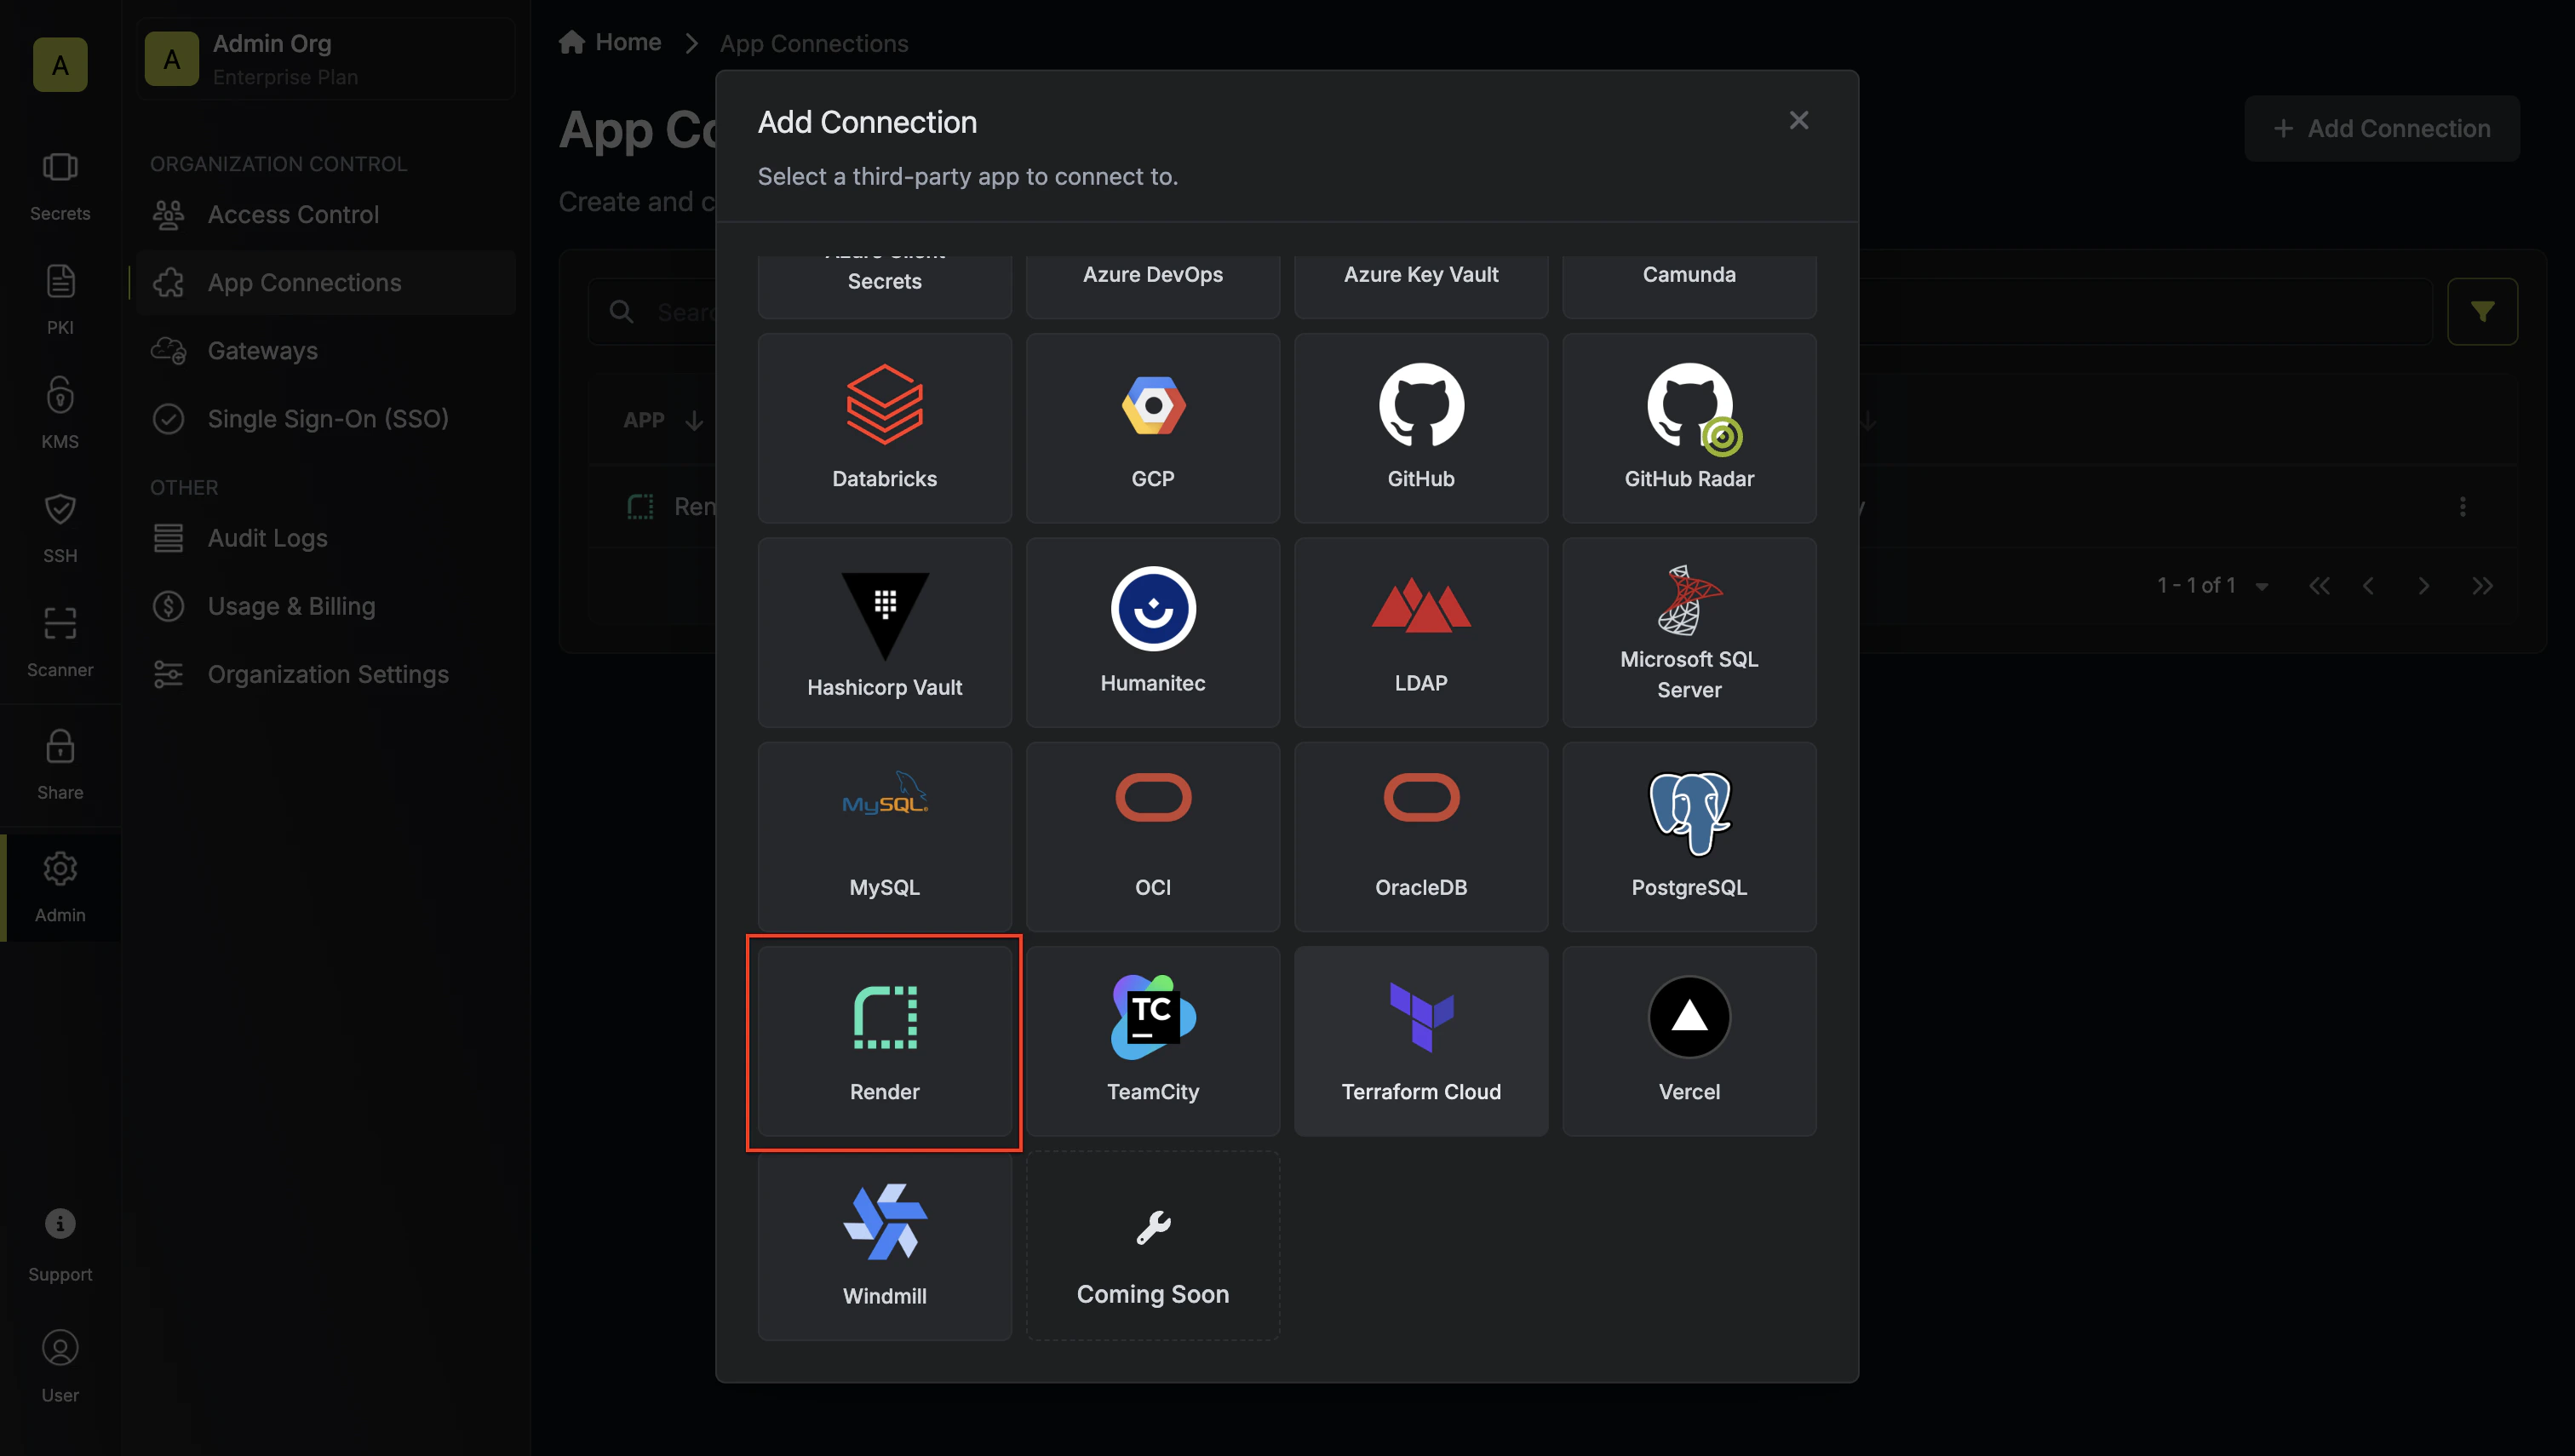Open the PKI section
This screenshot has width=2575, height=1456.
(60, 300)
